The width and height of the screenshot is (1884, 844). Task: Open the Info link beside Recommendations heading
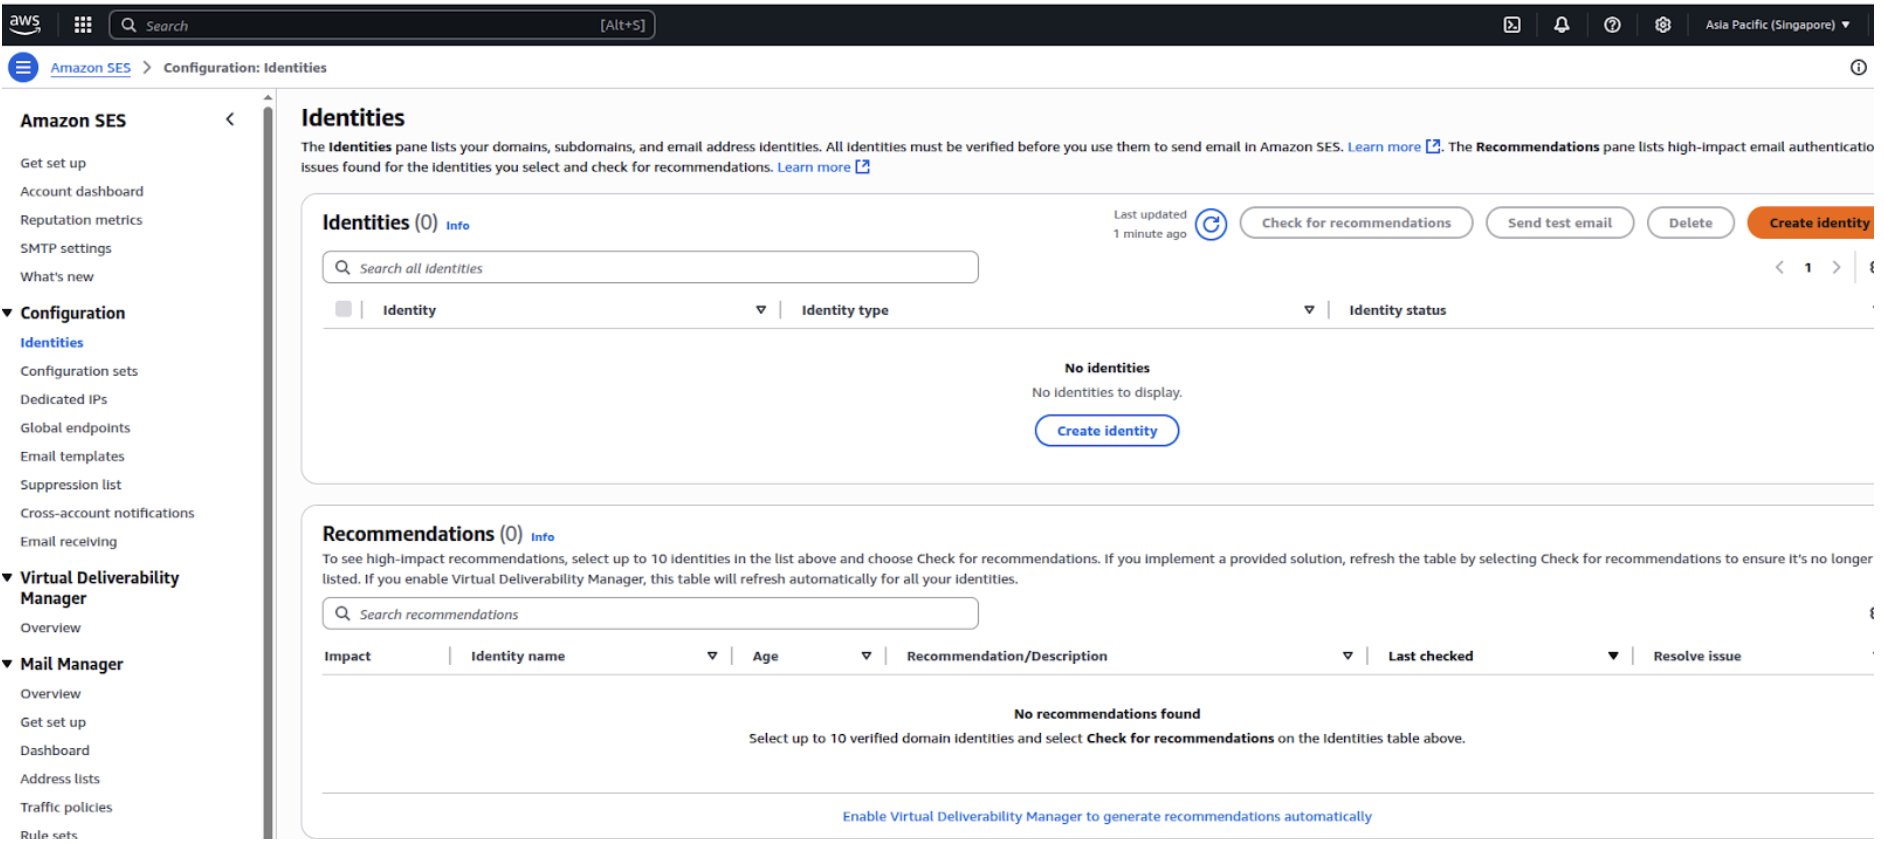click(542, 537)
